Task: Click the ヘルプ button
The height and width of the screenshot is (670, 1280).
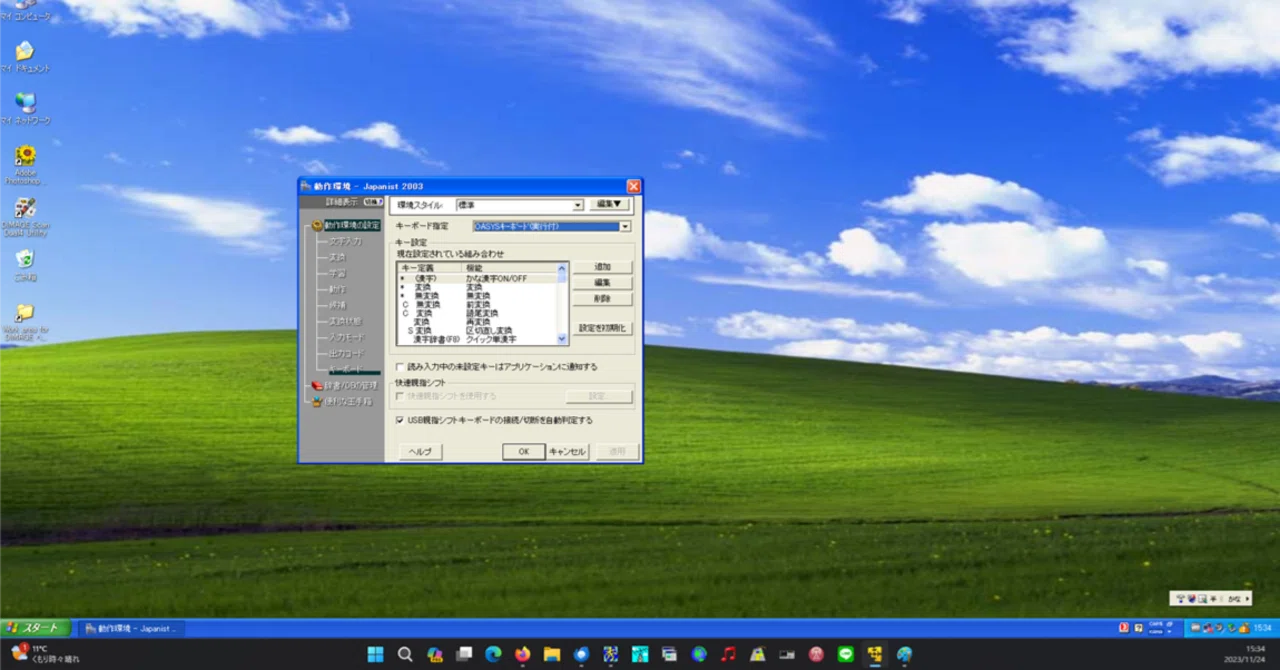Action: click(421, 452)
